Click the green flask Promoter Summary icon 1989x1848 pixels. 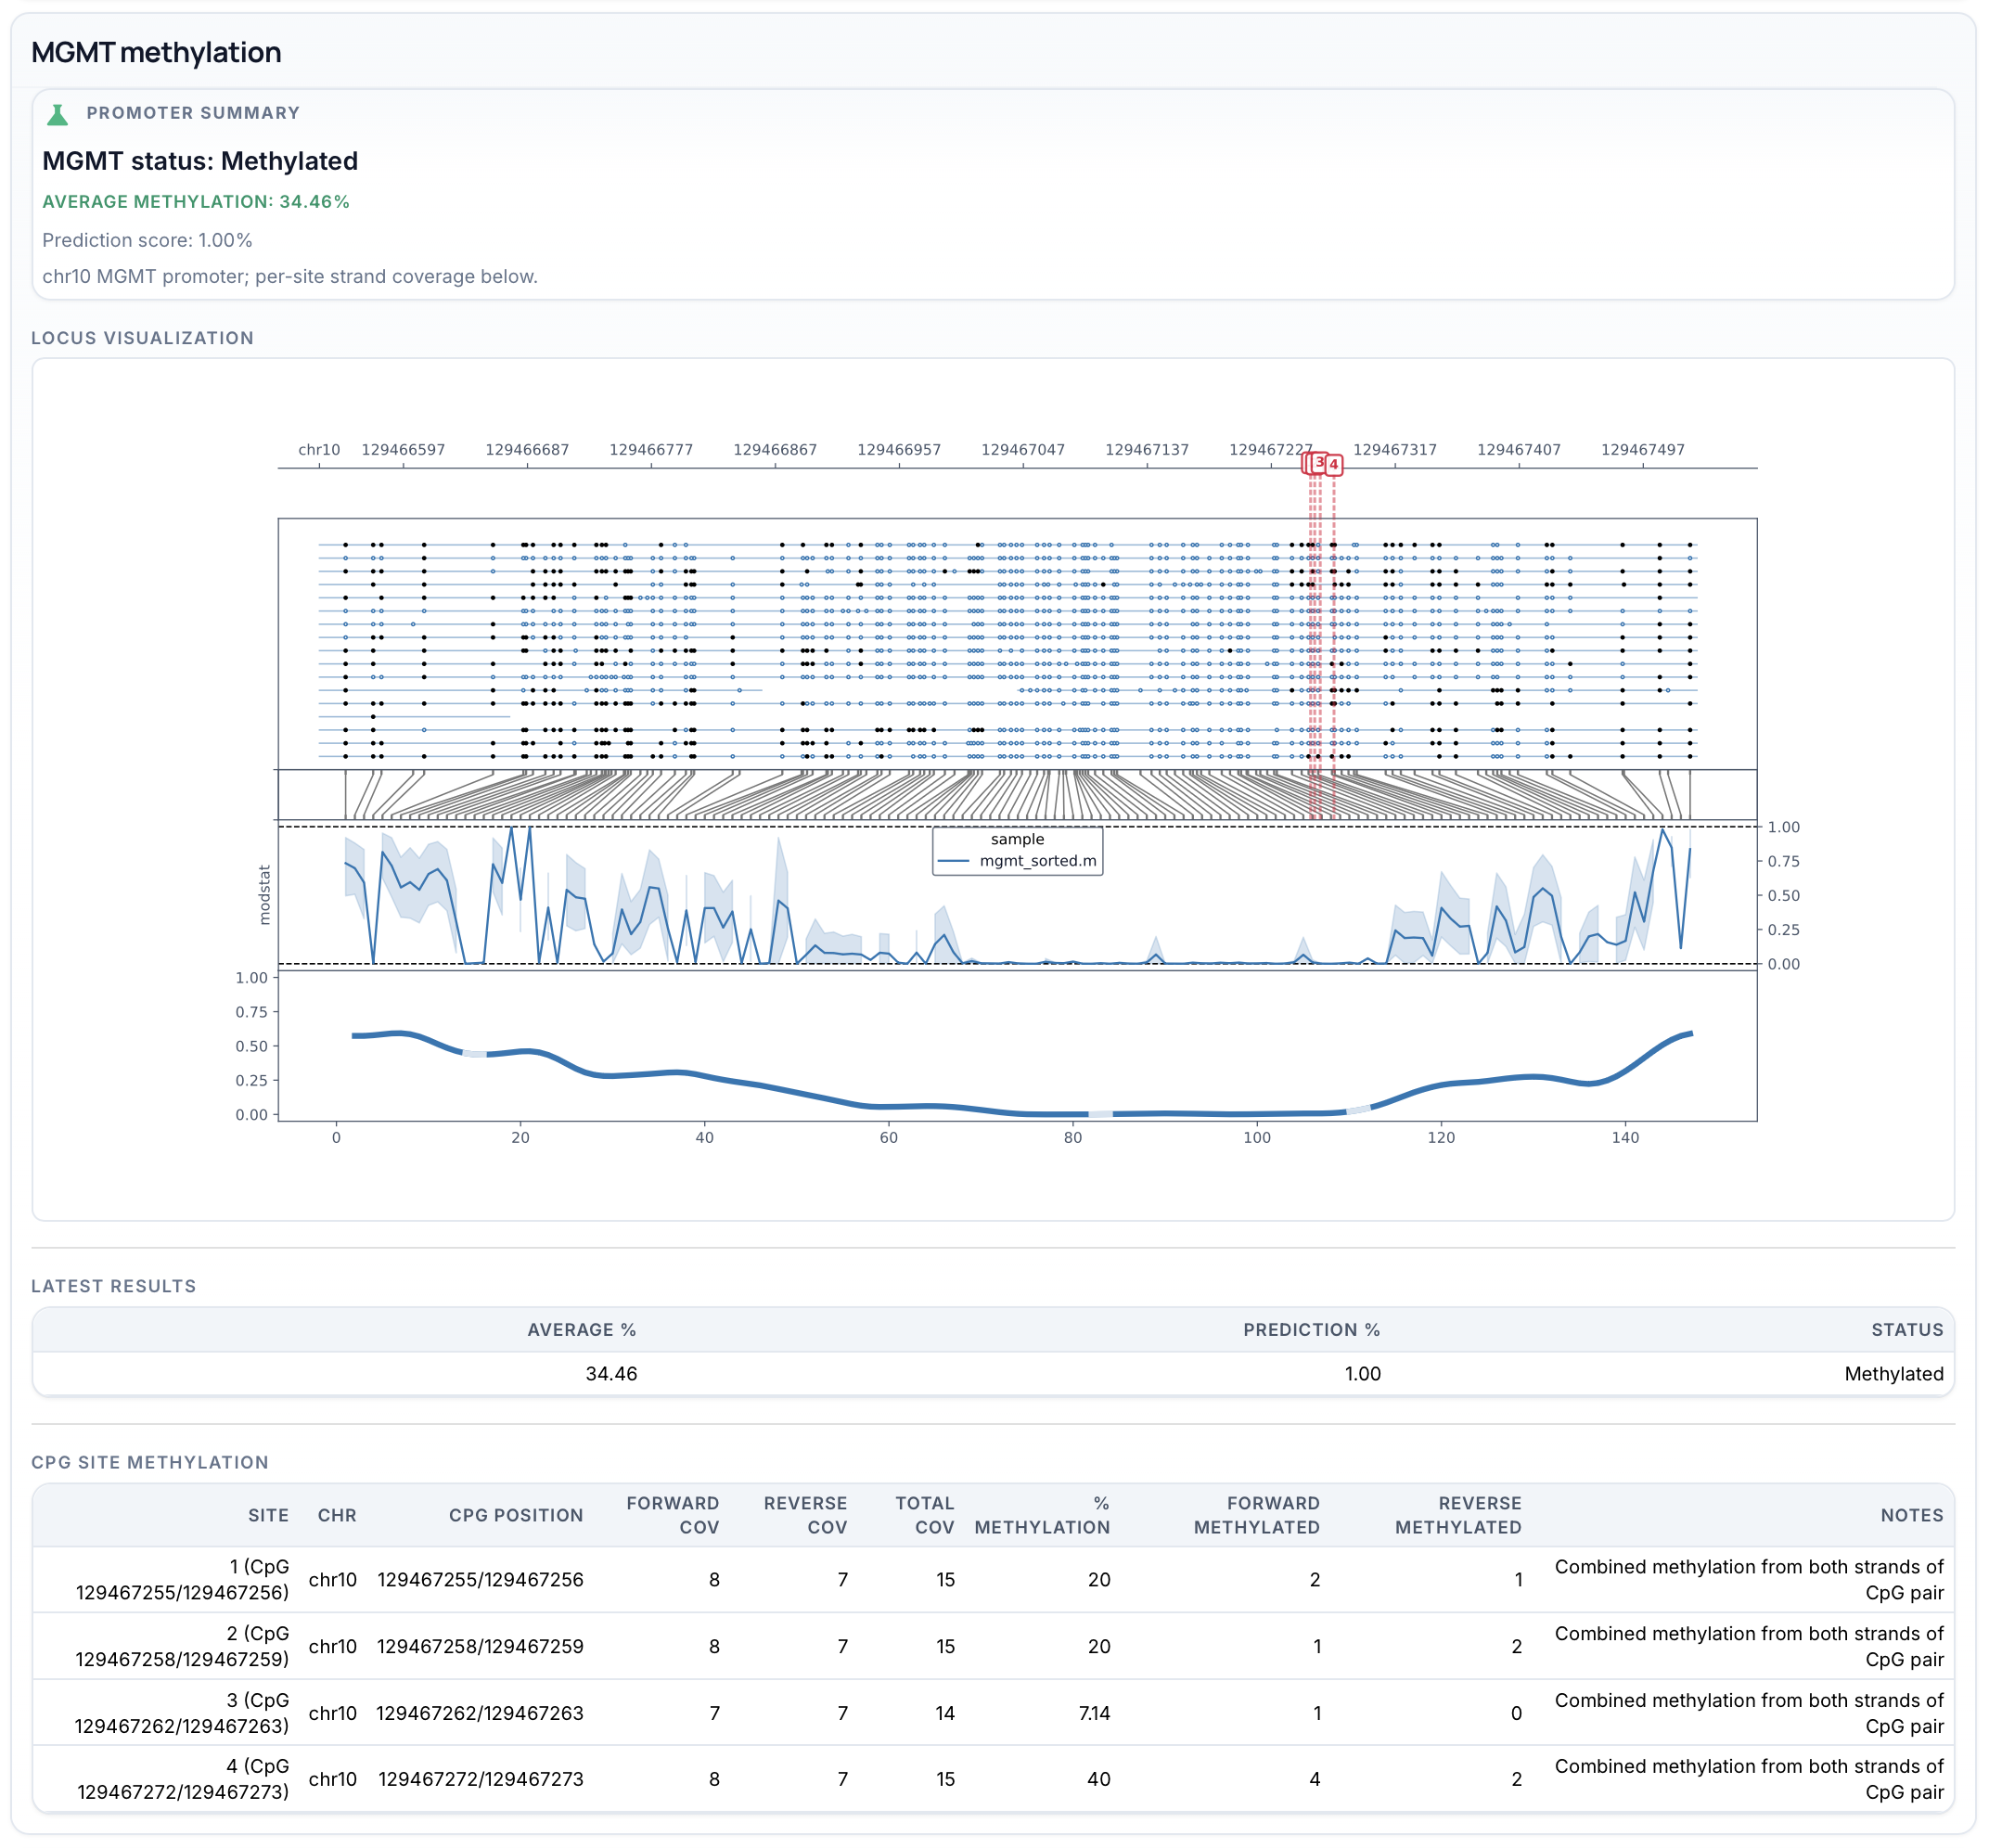pyautogui.click(x=57, y=113)
